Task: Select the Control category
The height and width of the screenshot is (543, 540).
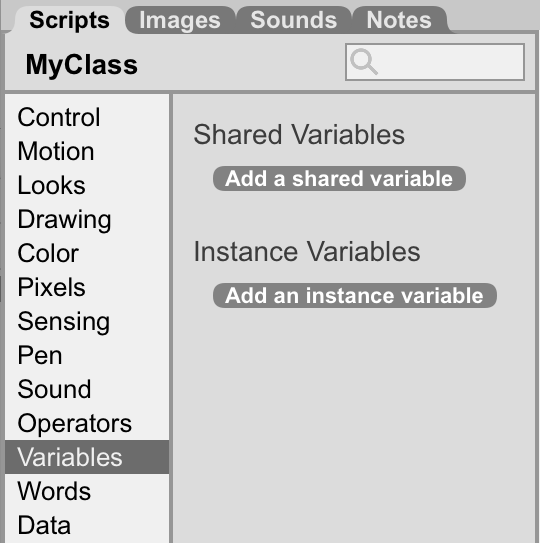Action: tap(87, 117)
